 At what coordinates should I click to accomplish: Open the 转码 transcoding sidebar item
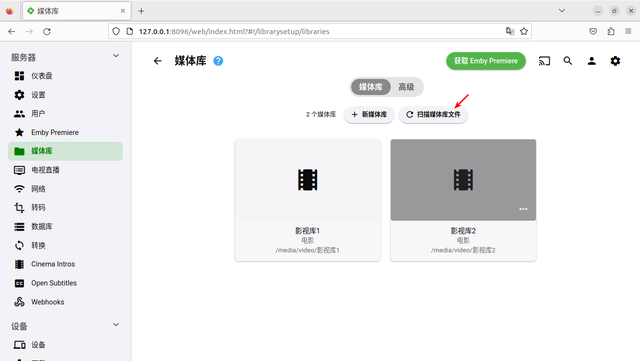[x=65, y=207]
